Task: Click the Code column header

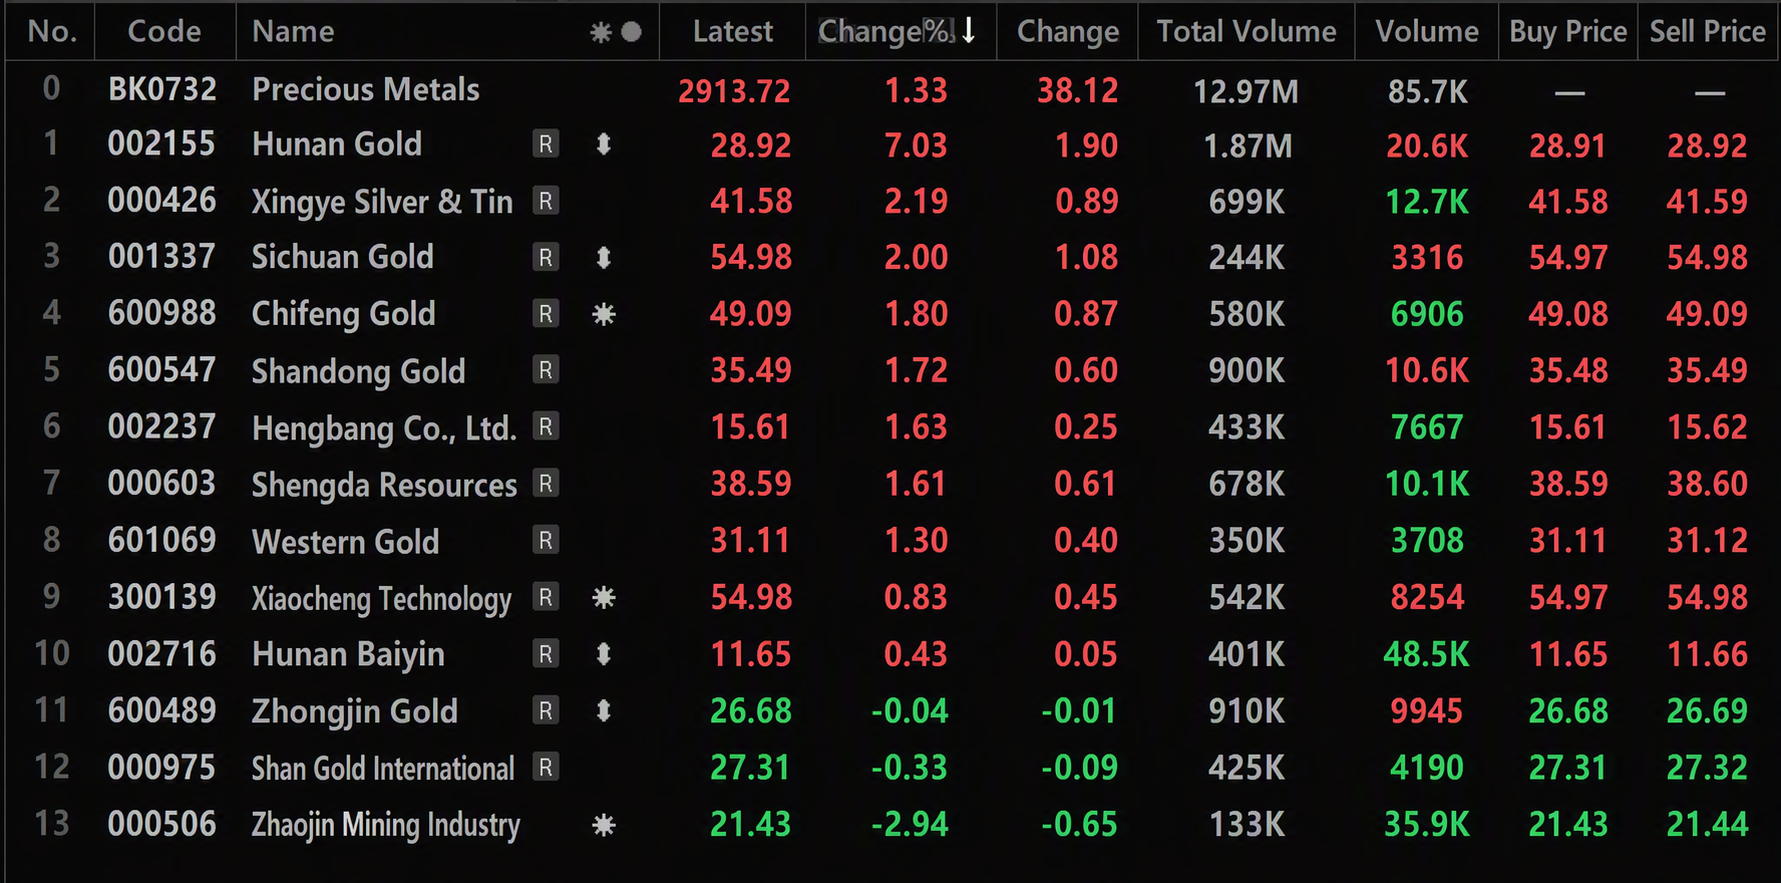Action: (165, 31)
